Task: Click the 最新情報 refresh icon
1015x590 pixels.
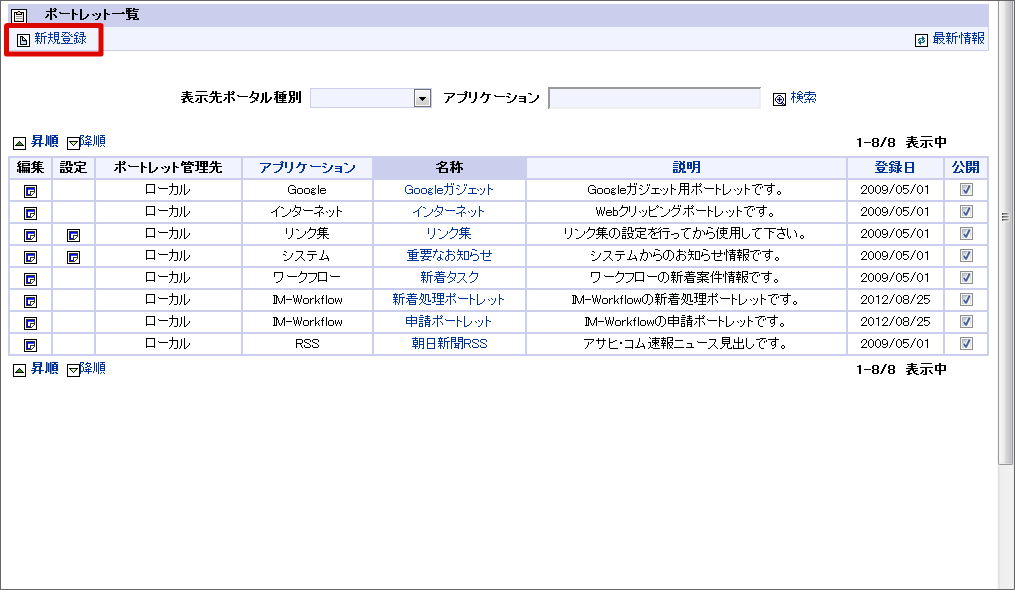Action: click(921, 40)
